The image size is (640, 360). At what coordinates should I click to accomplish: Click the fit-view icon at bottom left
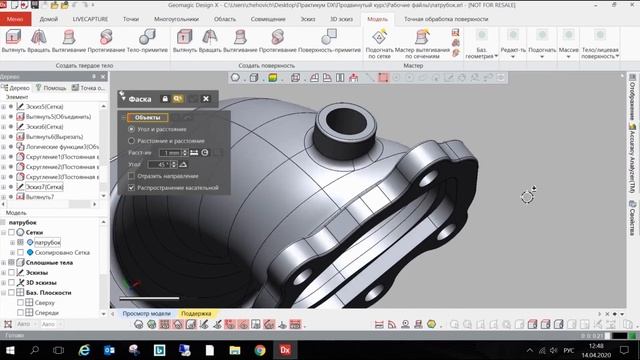point(8,324)
